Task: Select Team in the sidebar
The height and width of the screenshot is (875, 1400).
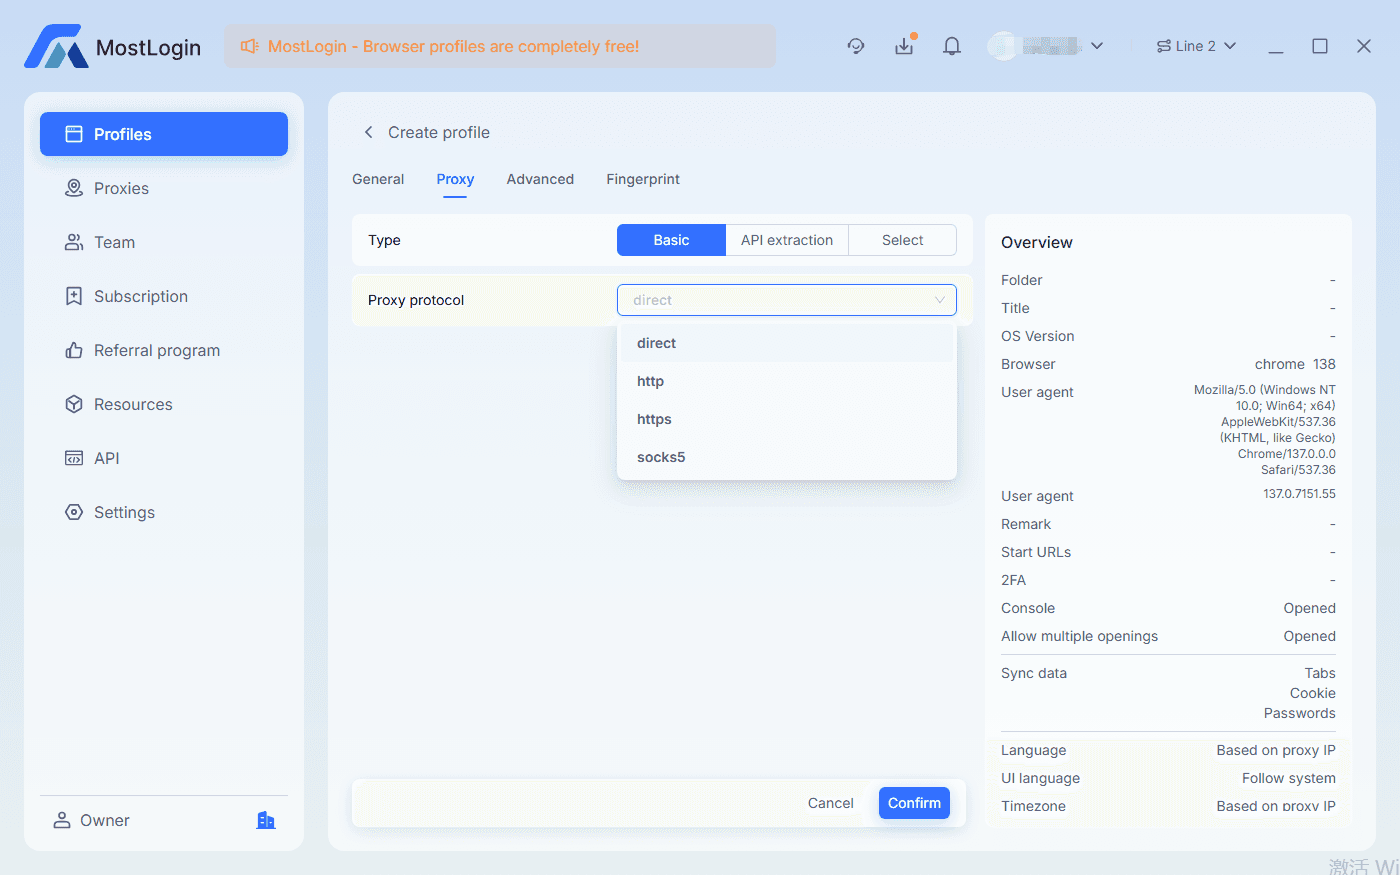Action: (115, 242)
